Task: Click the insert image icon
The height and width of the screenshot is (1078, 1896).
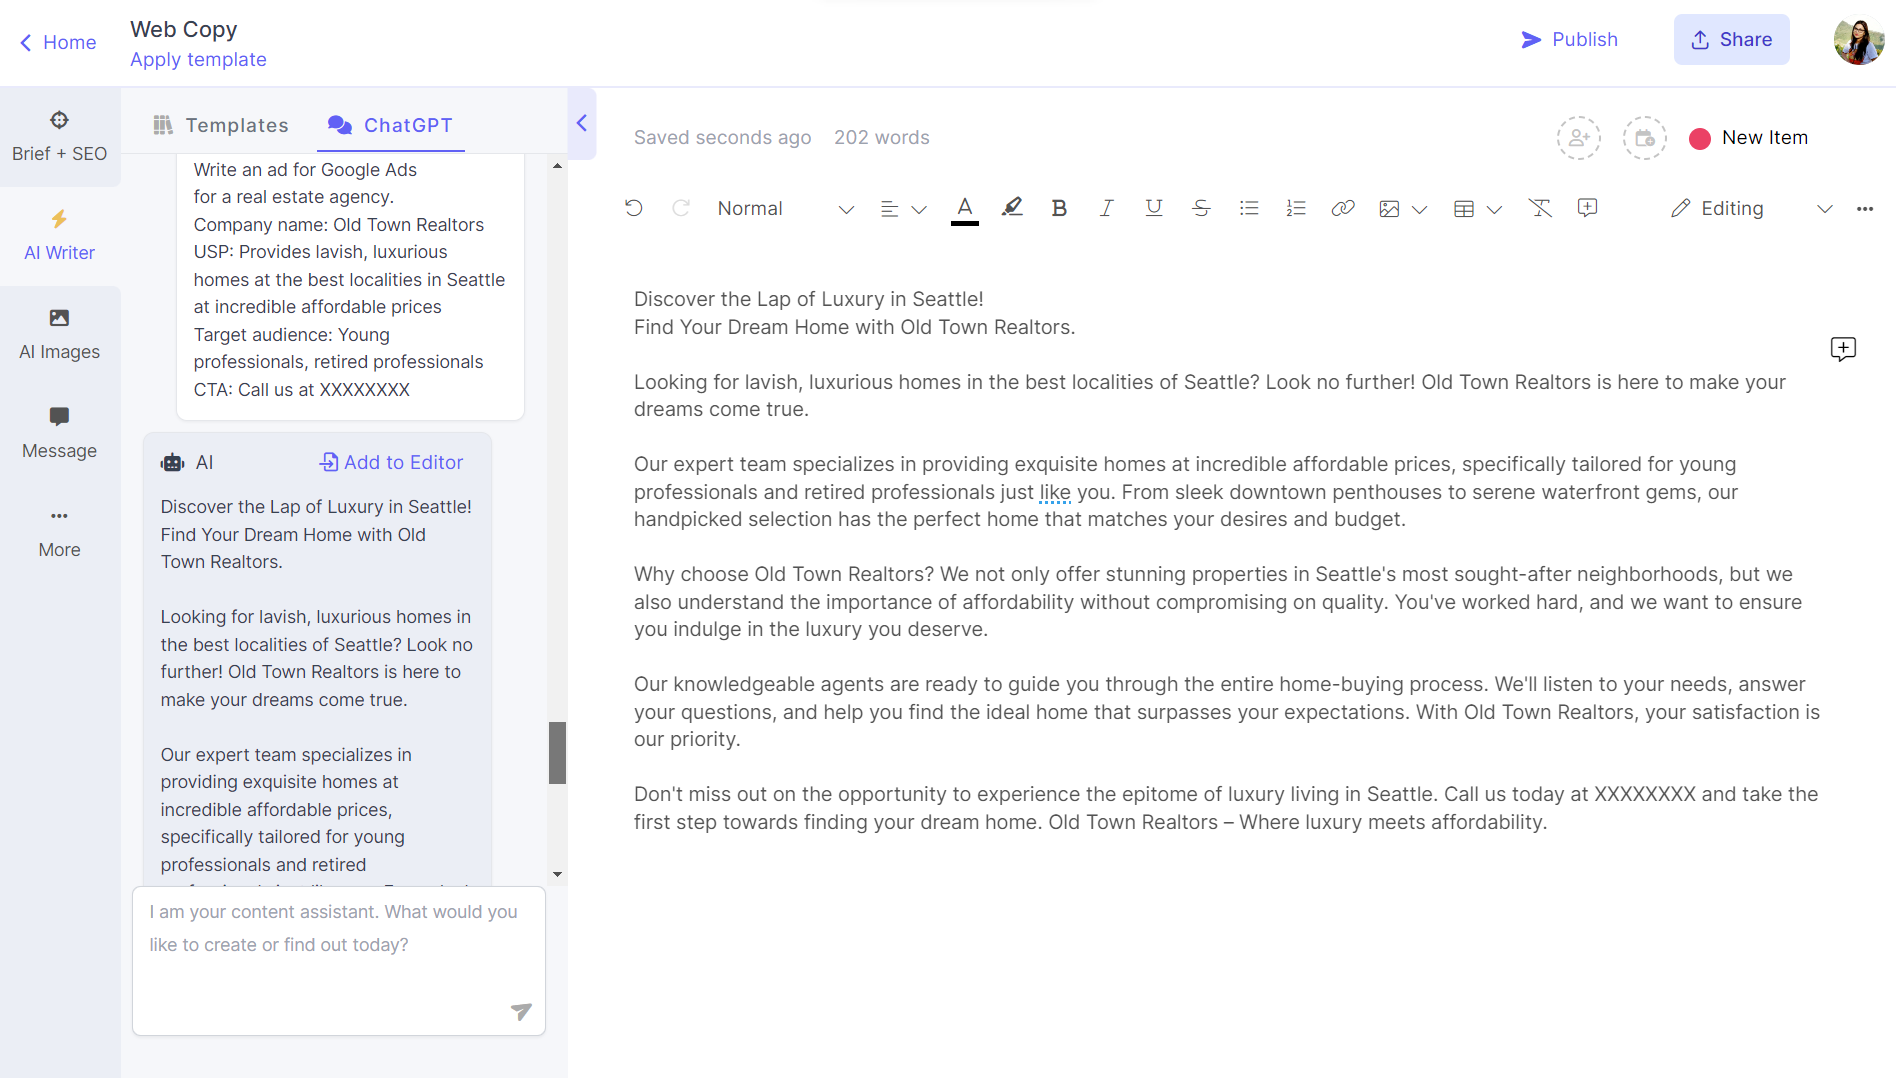Action: pos(1389,209)
